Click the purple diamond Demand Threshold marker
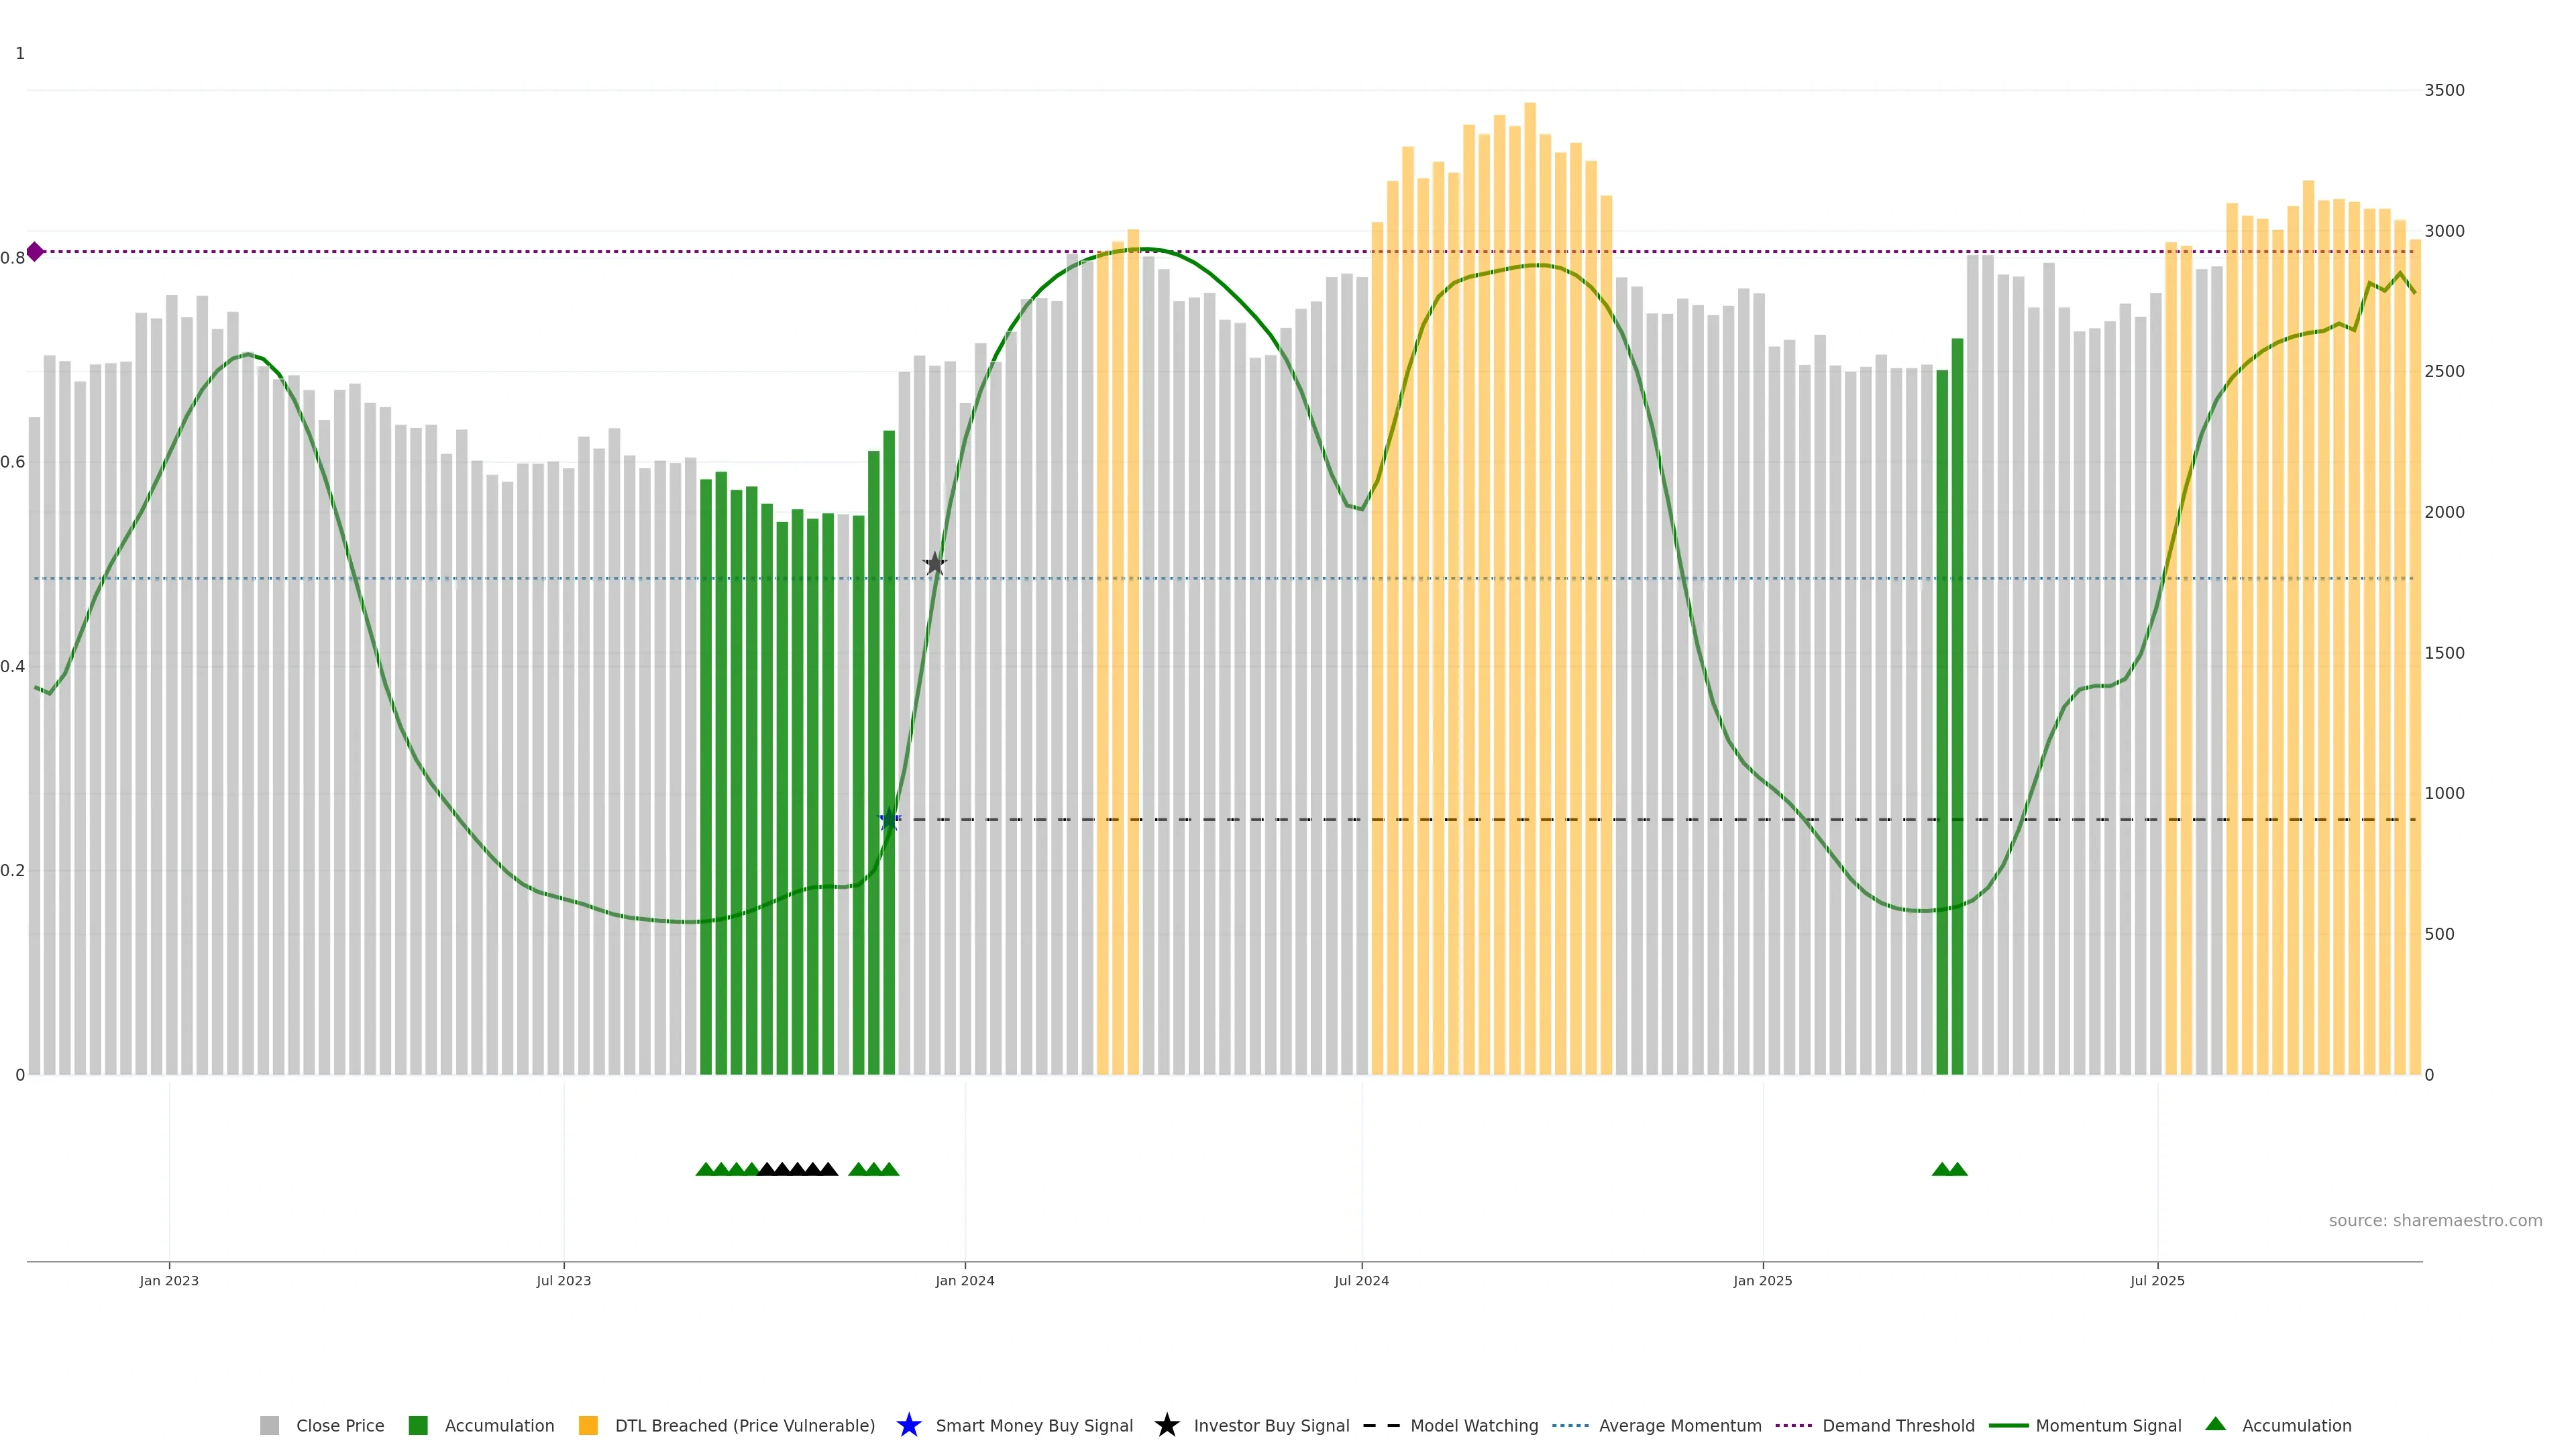Screen dimensions: 2576x1449 pyautogui.click(x=35, y=252)
